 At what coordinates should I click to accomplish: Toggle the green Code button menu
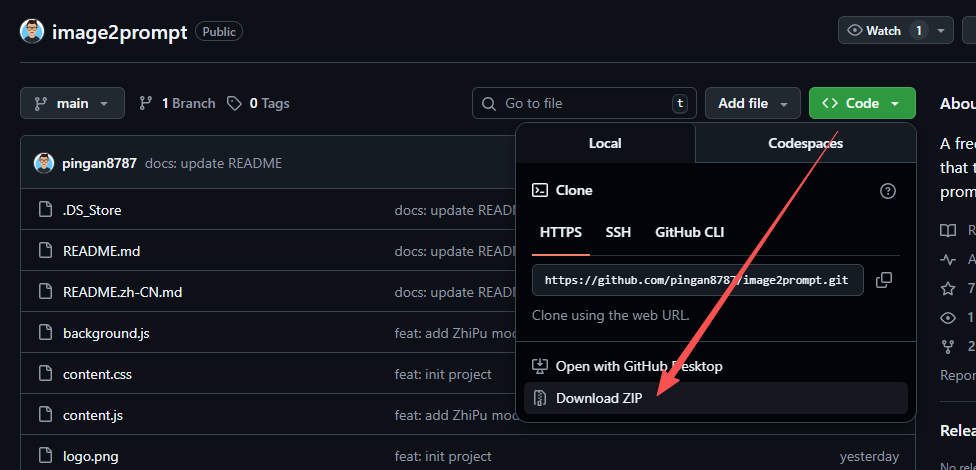(861, 103)
